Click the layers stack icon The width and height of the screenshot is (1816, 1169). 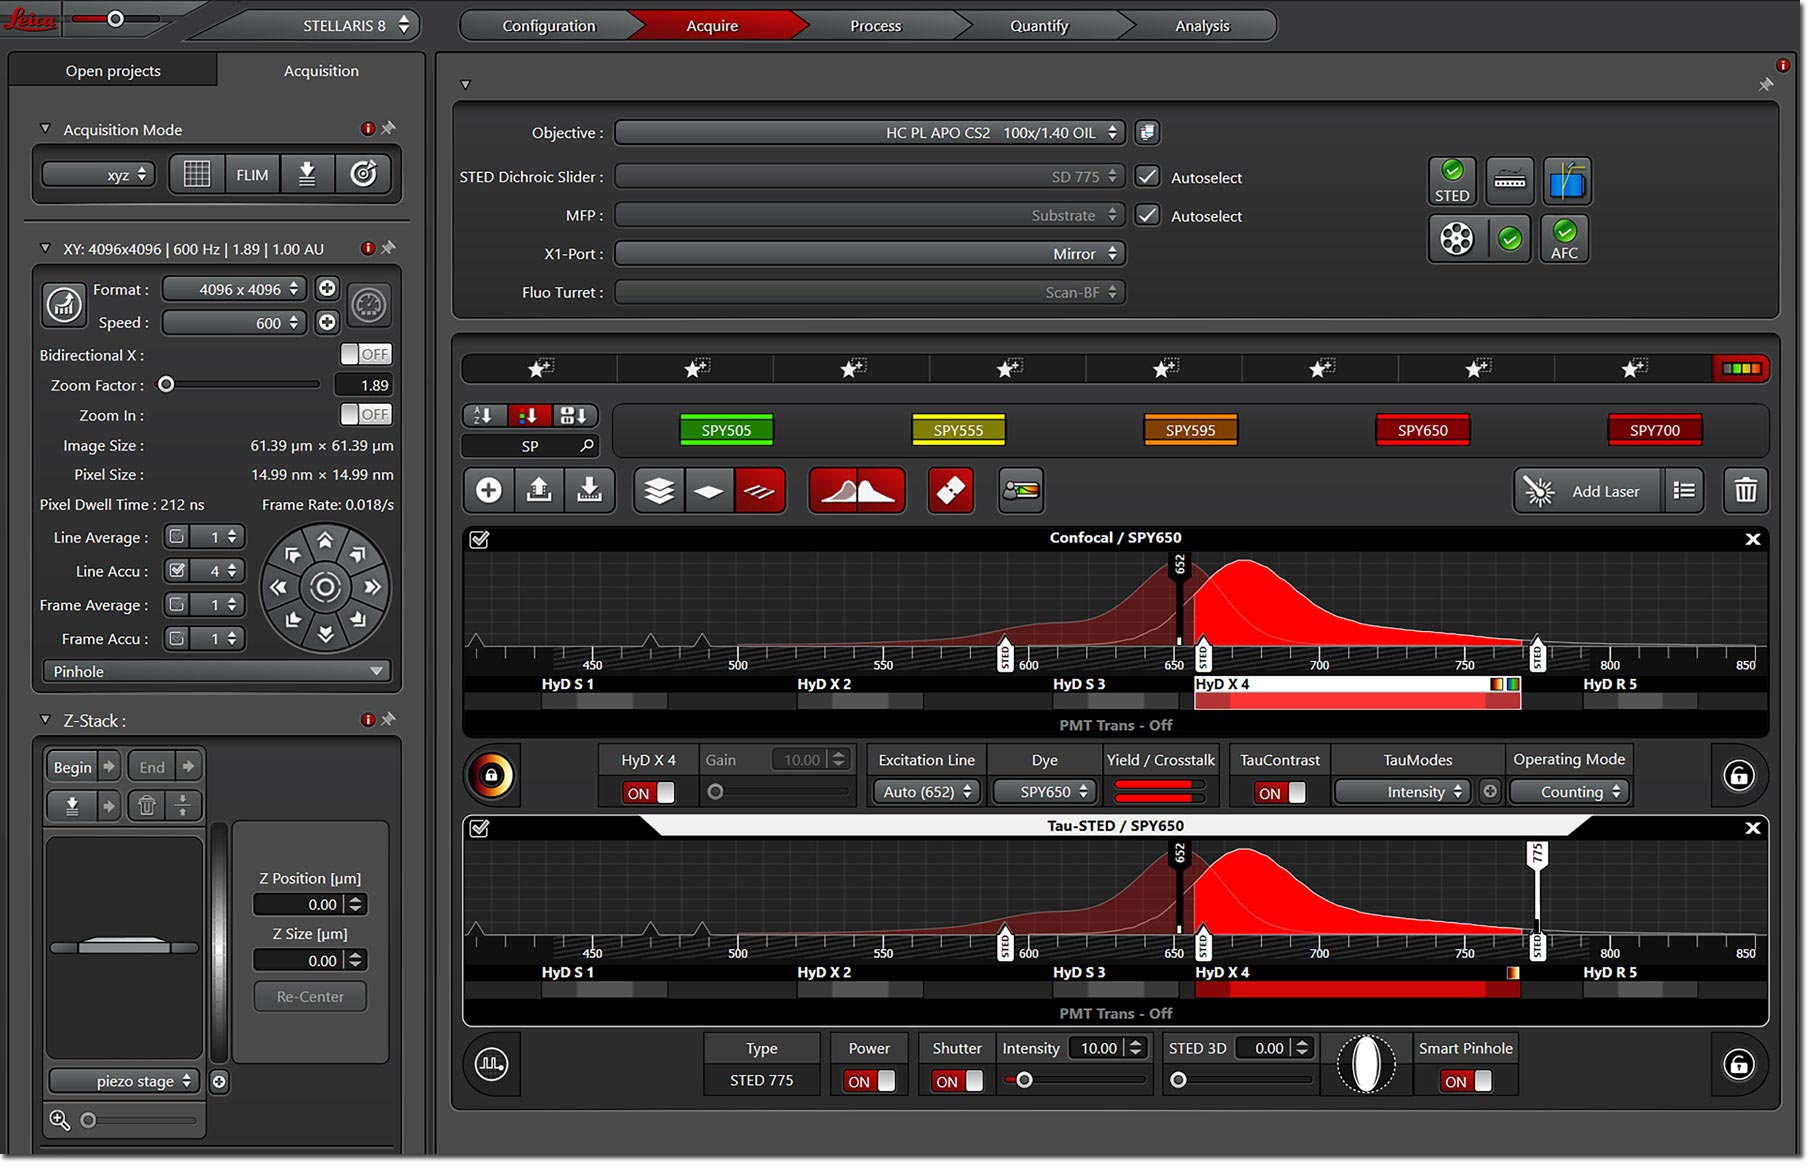[659, 491]
